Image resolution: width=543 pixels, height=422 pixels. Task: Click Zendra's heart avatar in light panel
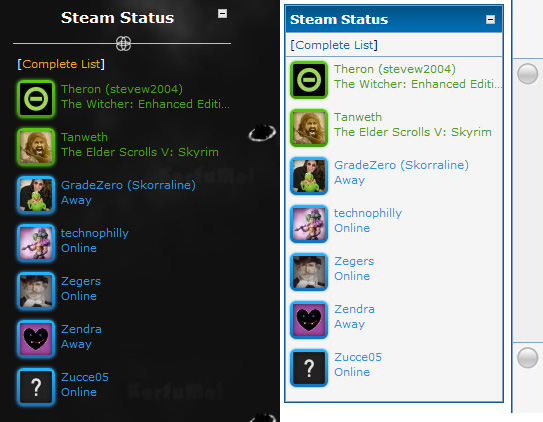click(309, 320)
